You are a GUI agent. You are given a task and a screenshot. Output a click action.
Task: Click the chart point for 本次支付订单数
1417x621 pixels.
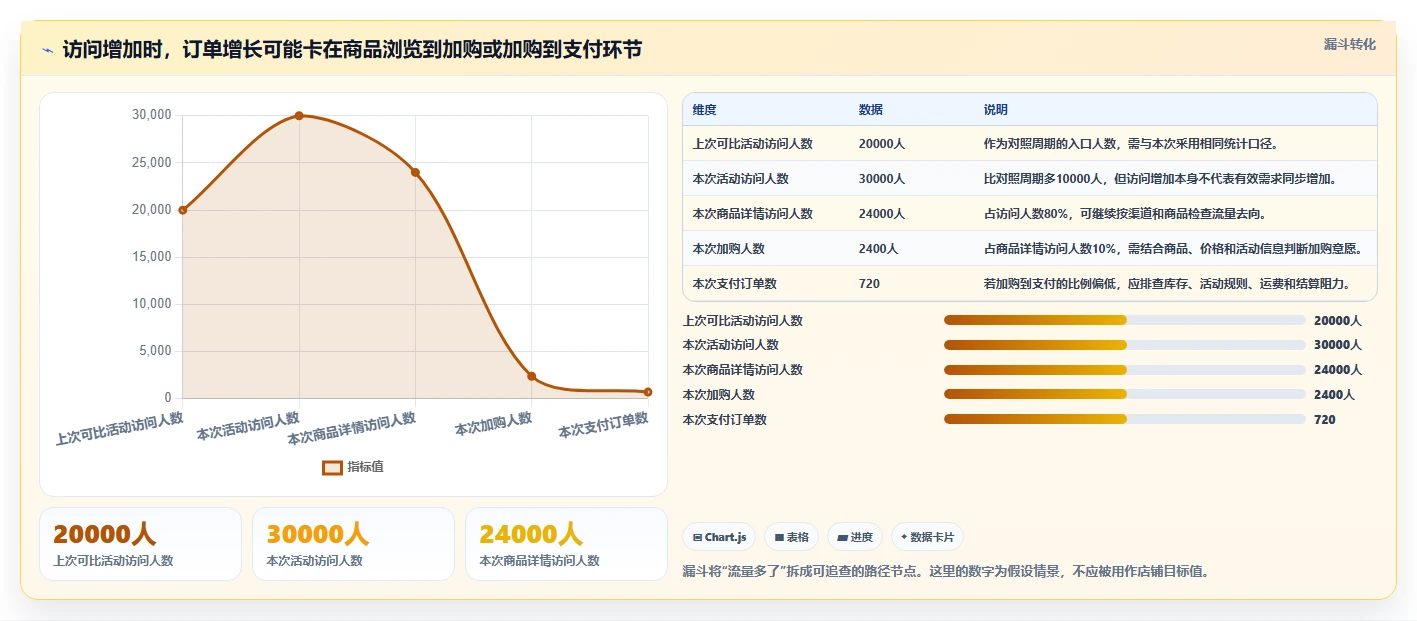click(648, 392)
